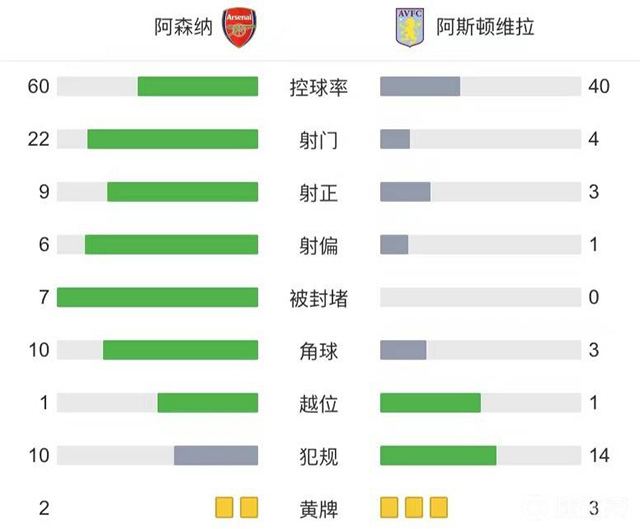Click Aston Villa's middle yellow card icon
640x529 pixels.
pyautogui.click(x=414, y=507)
